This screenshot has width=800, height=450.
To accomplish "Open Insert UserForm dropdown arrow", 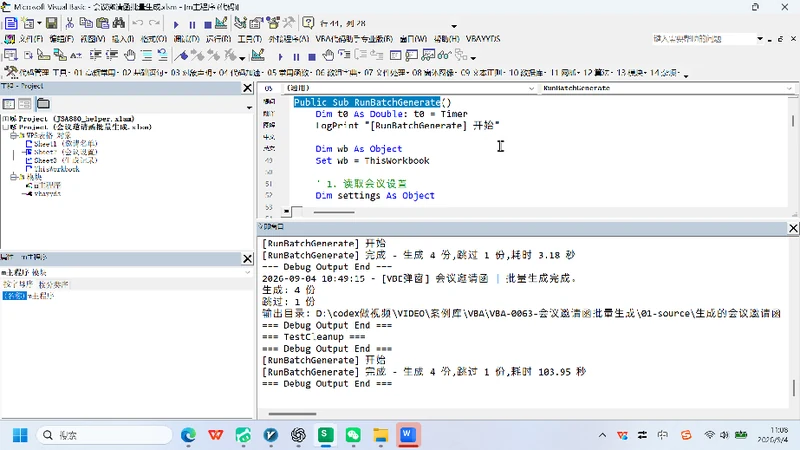I will pos(39,23).
